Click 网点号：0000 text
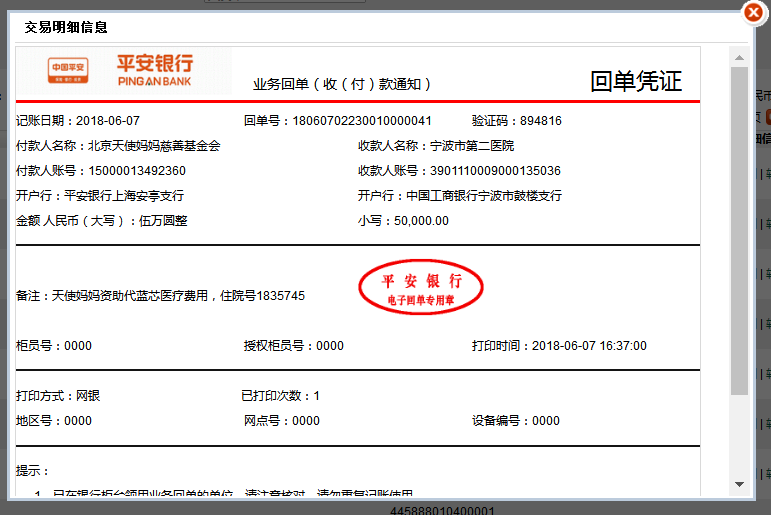Screen dimensions: 771x515 [282, 421]
